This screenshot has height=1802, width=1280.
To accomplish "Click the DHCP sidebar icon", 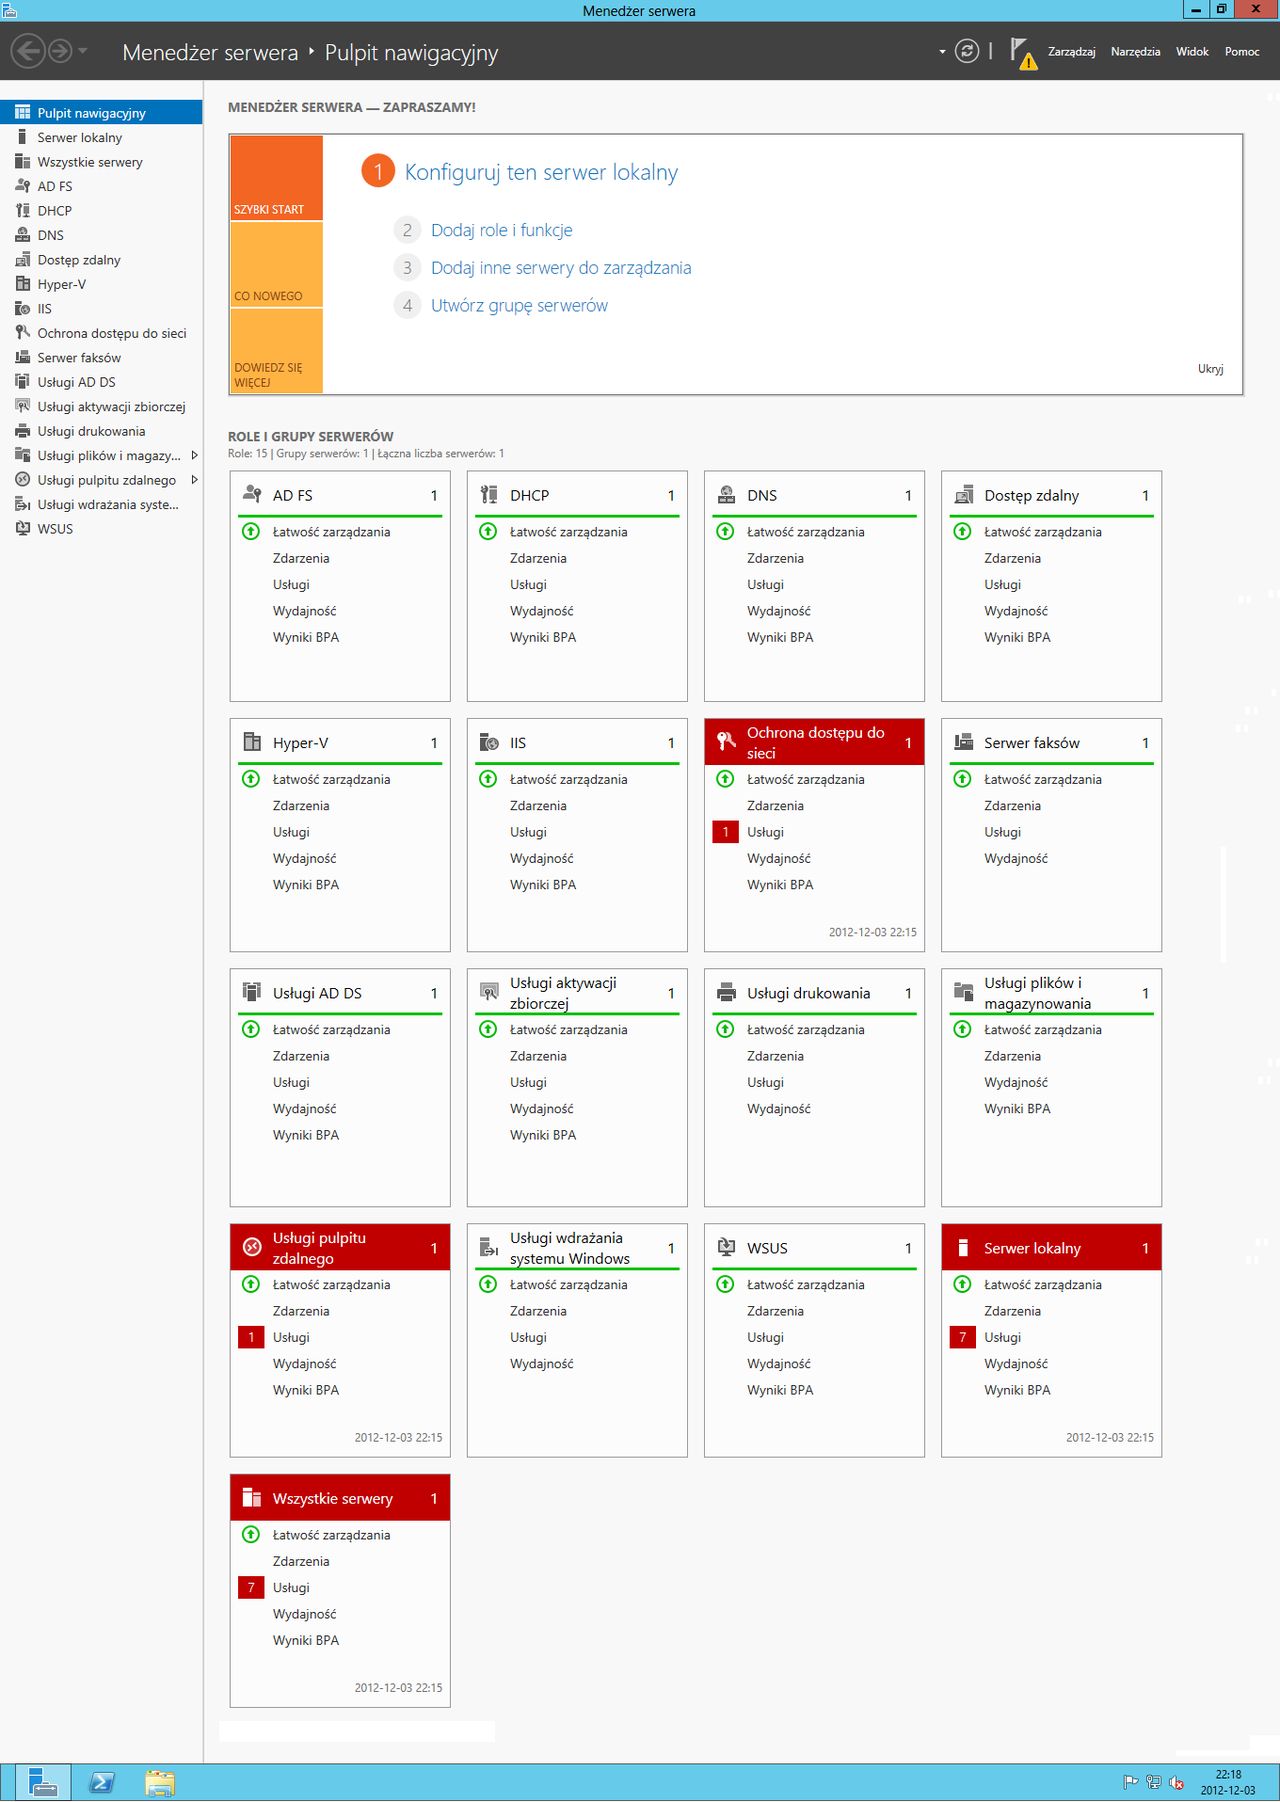I will click(22, 210).
